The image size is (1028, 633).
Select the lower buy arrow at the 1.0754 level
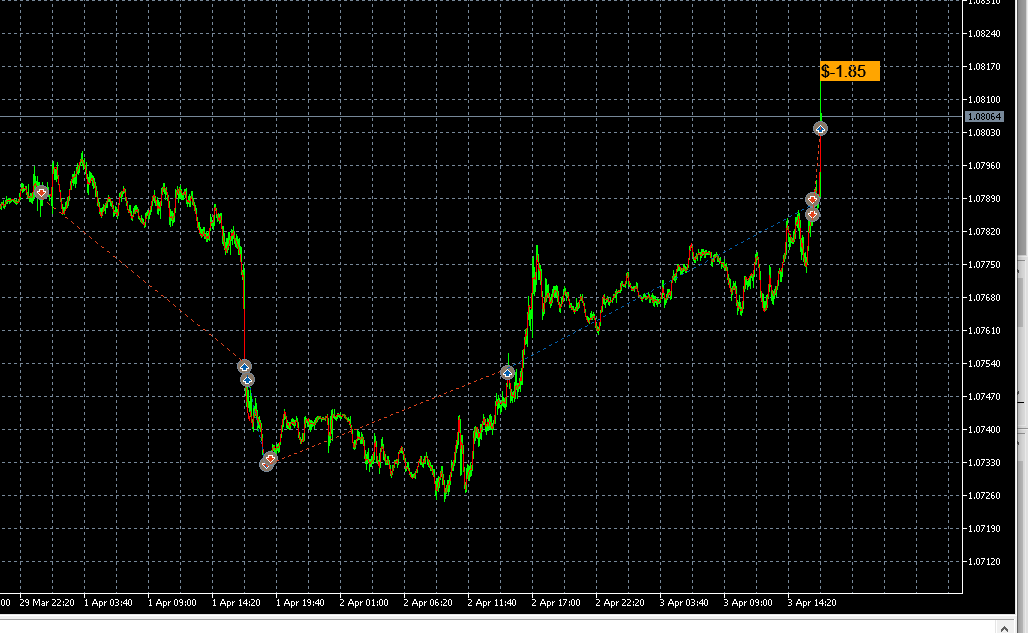tap(247, 379)
